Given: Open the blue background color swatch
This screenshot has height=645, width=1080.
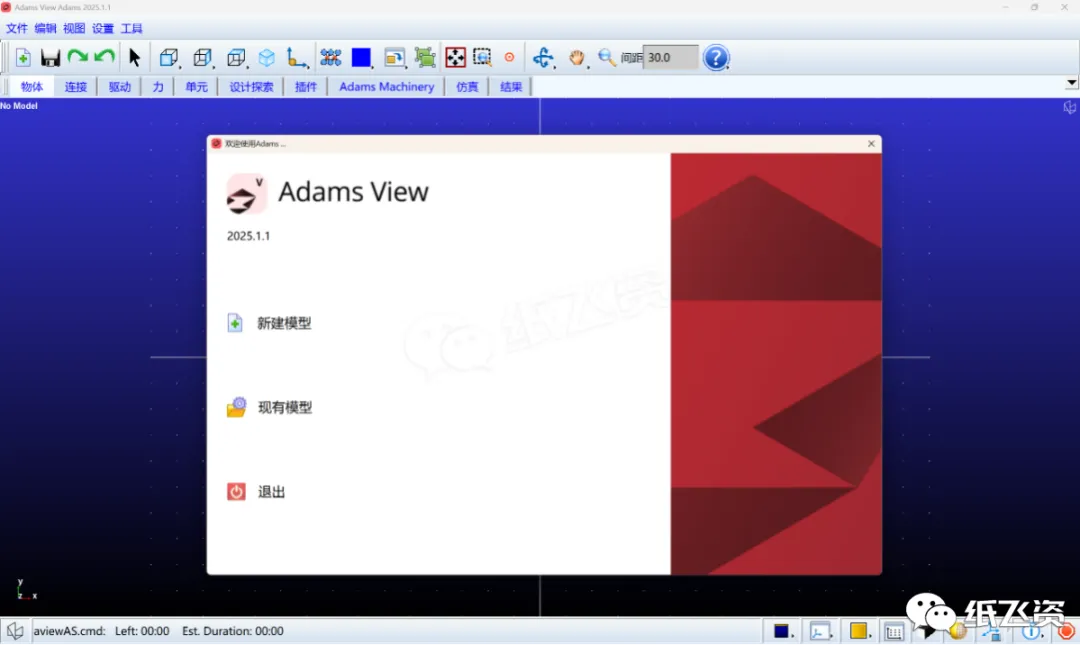Looking at the screenshot, I should pyautogui.click(x=362, y=58).
